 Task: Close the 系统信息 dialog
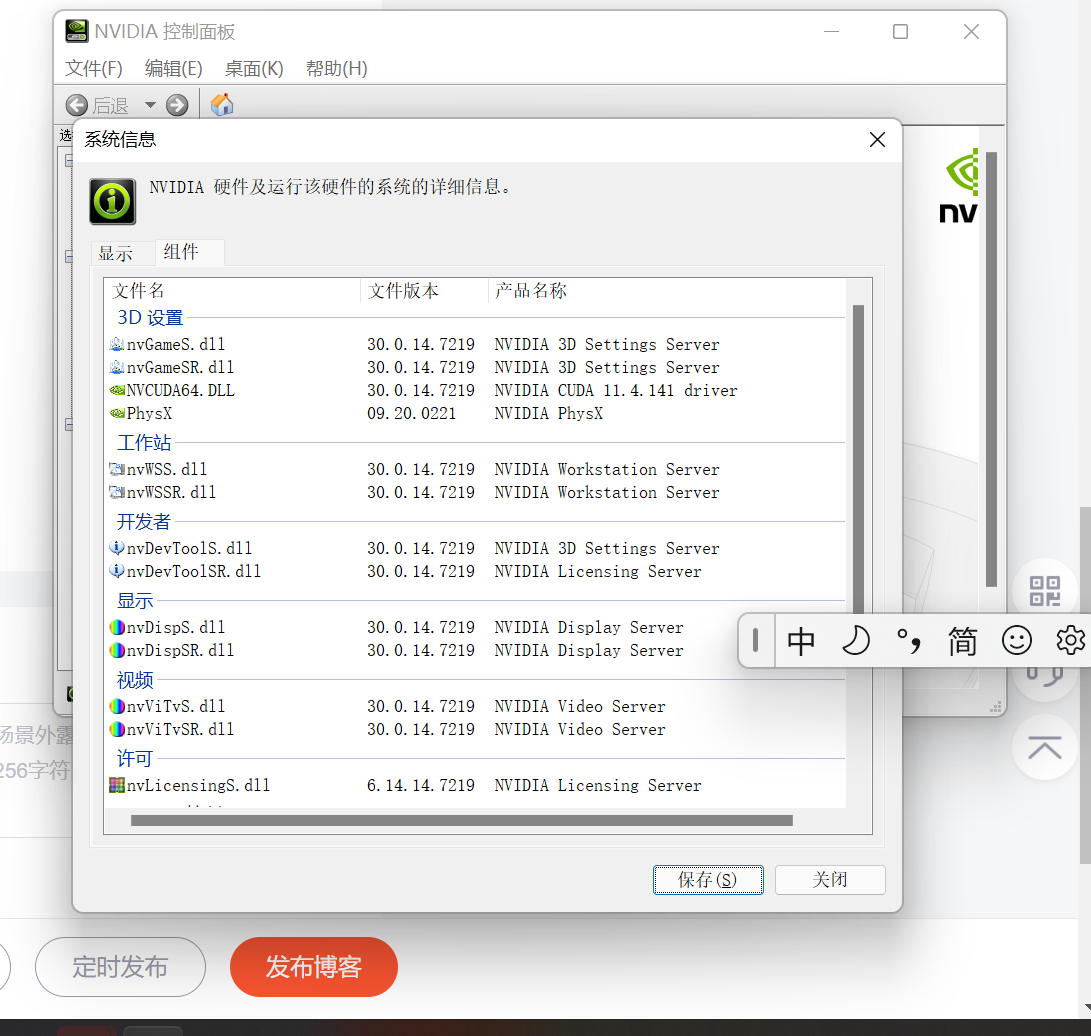tap(877, 140)
